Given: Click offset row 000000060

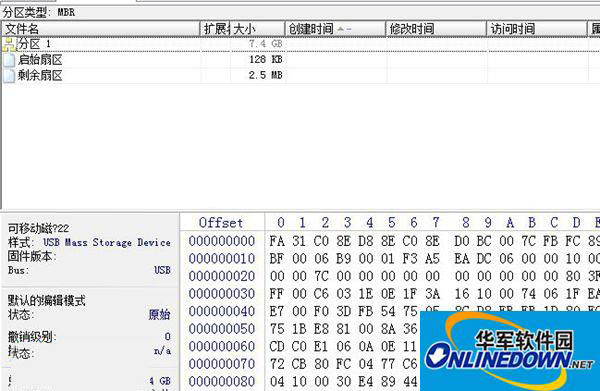Looking at the screenshot, I should click(222, 347).
